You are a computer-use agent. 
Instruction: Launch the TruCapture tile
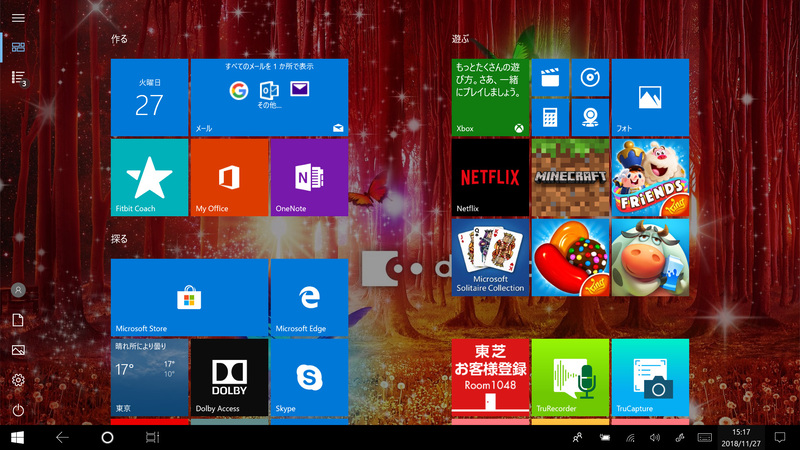click(651, 378)
